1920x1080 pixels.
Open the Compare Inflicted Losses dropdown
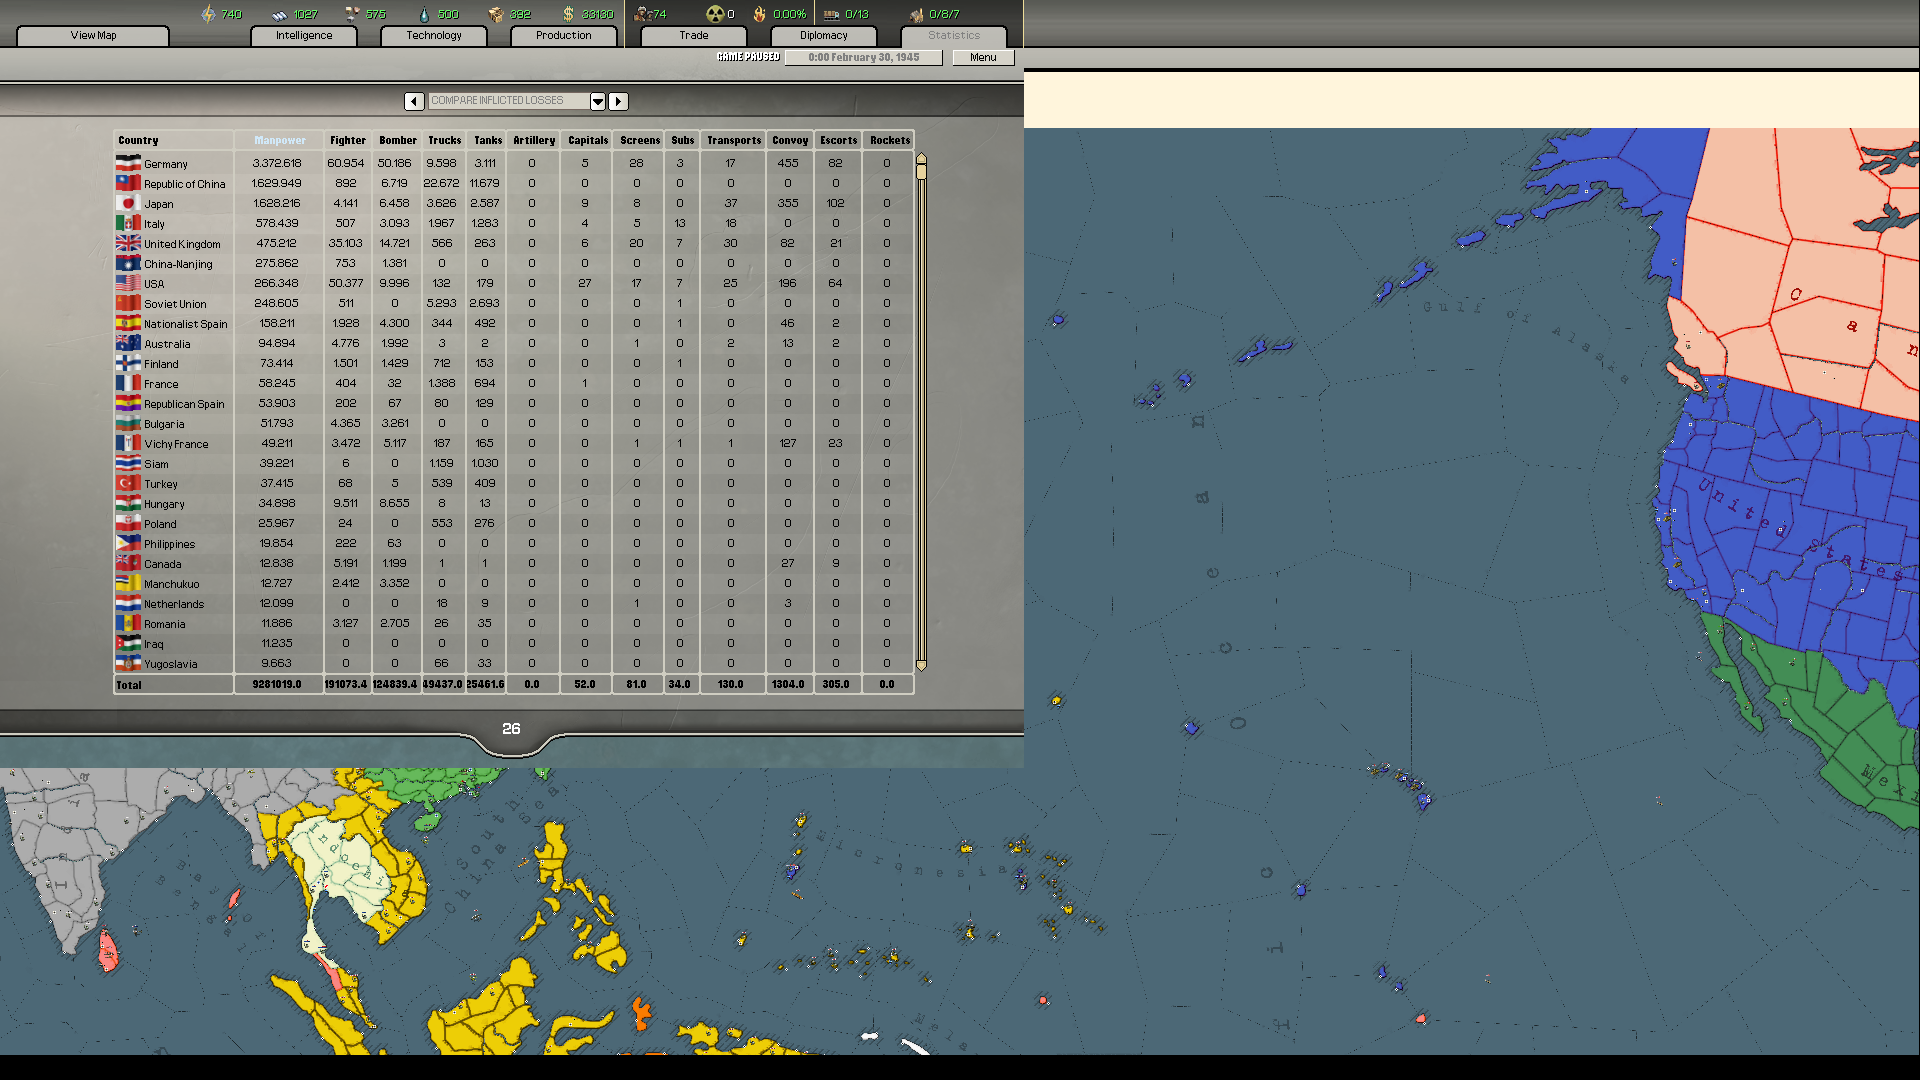(597, 100)
